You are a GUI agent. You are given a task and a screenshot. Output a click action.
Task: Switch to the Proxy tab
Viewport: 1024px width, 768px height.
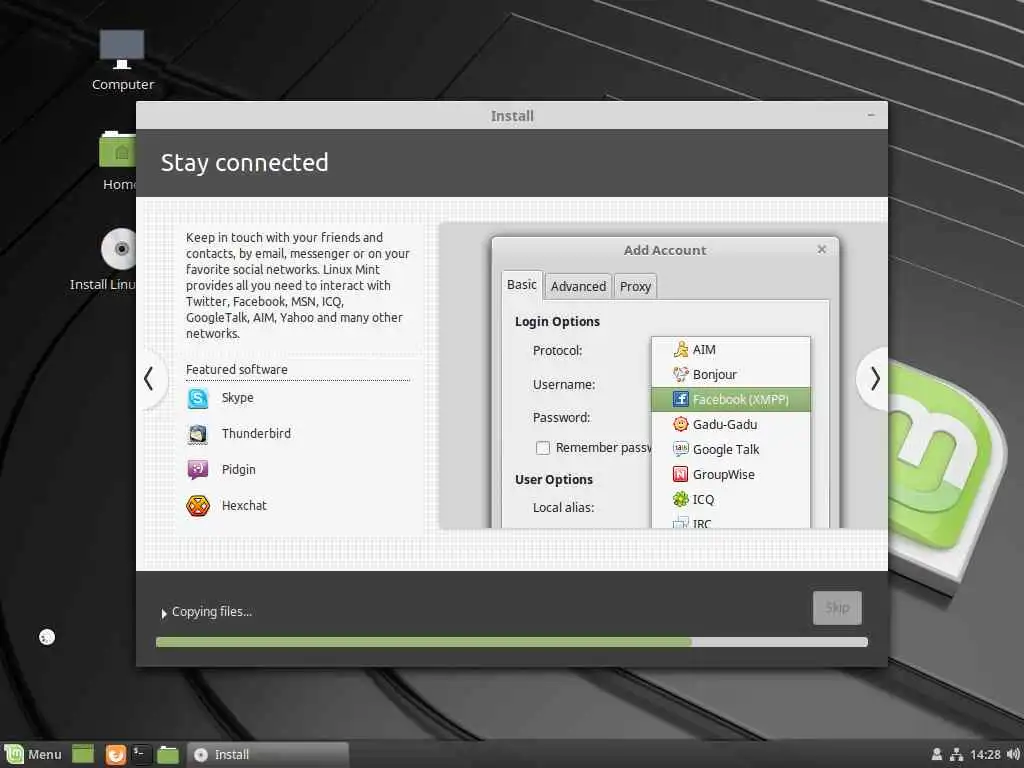[x=635, y=286]
